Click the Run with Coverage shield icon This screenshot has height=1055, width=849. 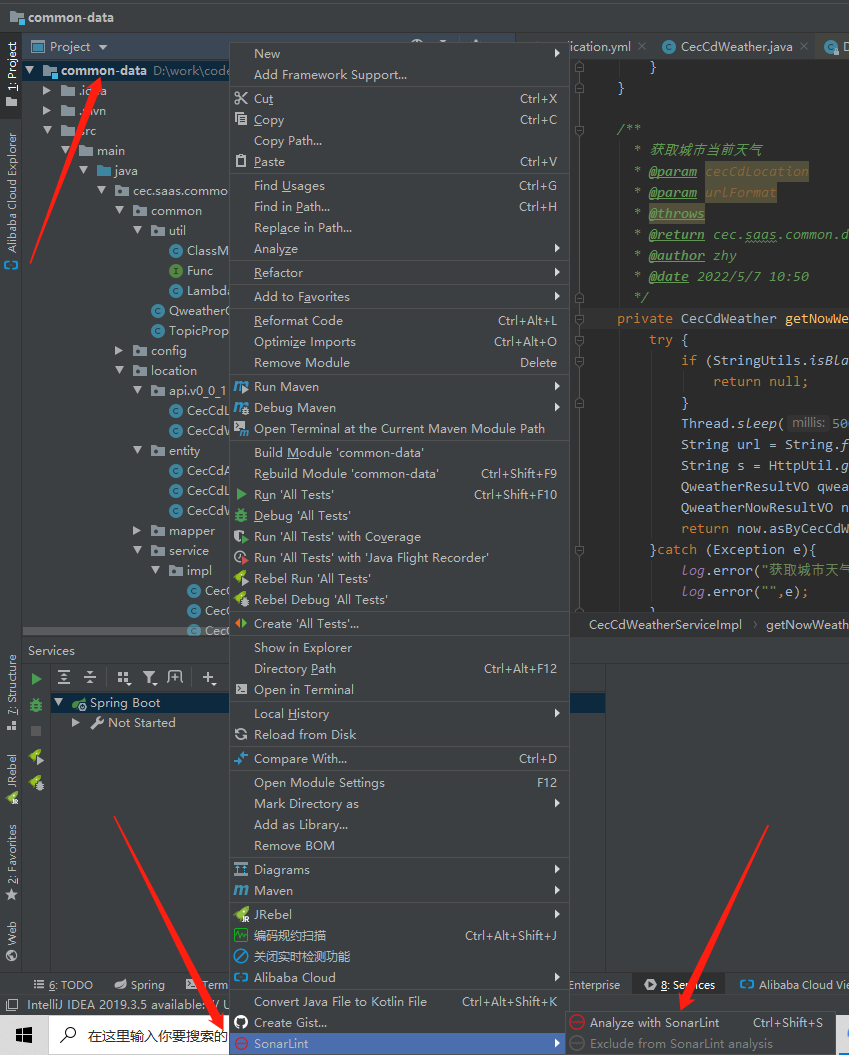(241, 537)
